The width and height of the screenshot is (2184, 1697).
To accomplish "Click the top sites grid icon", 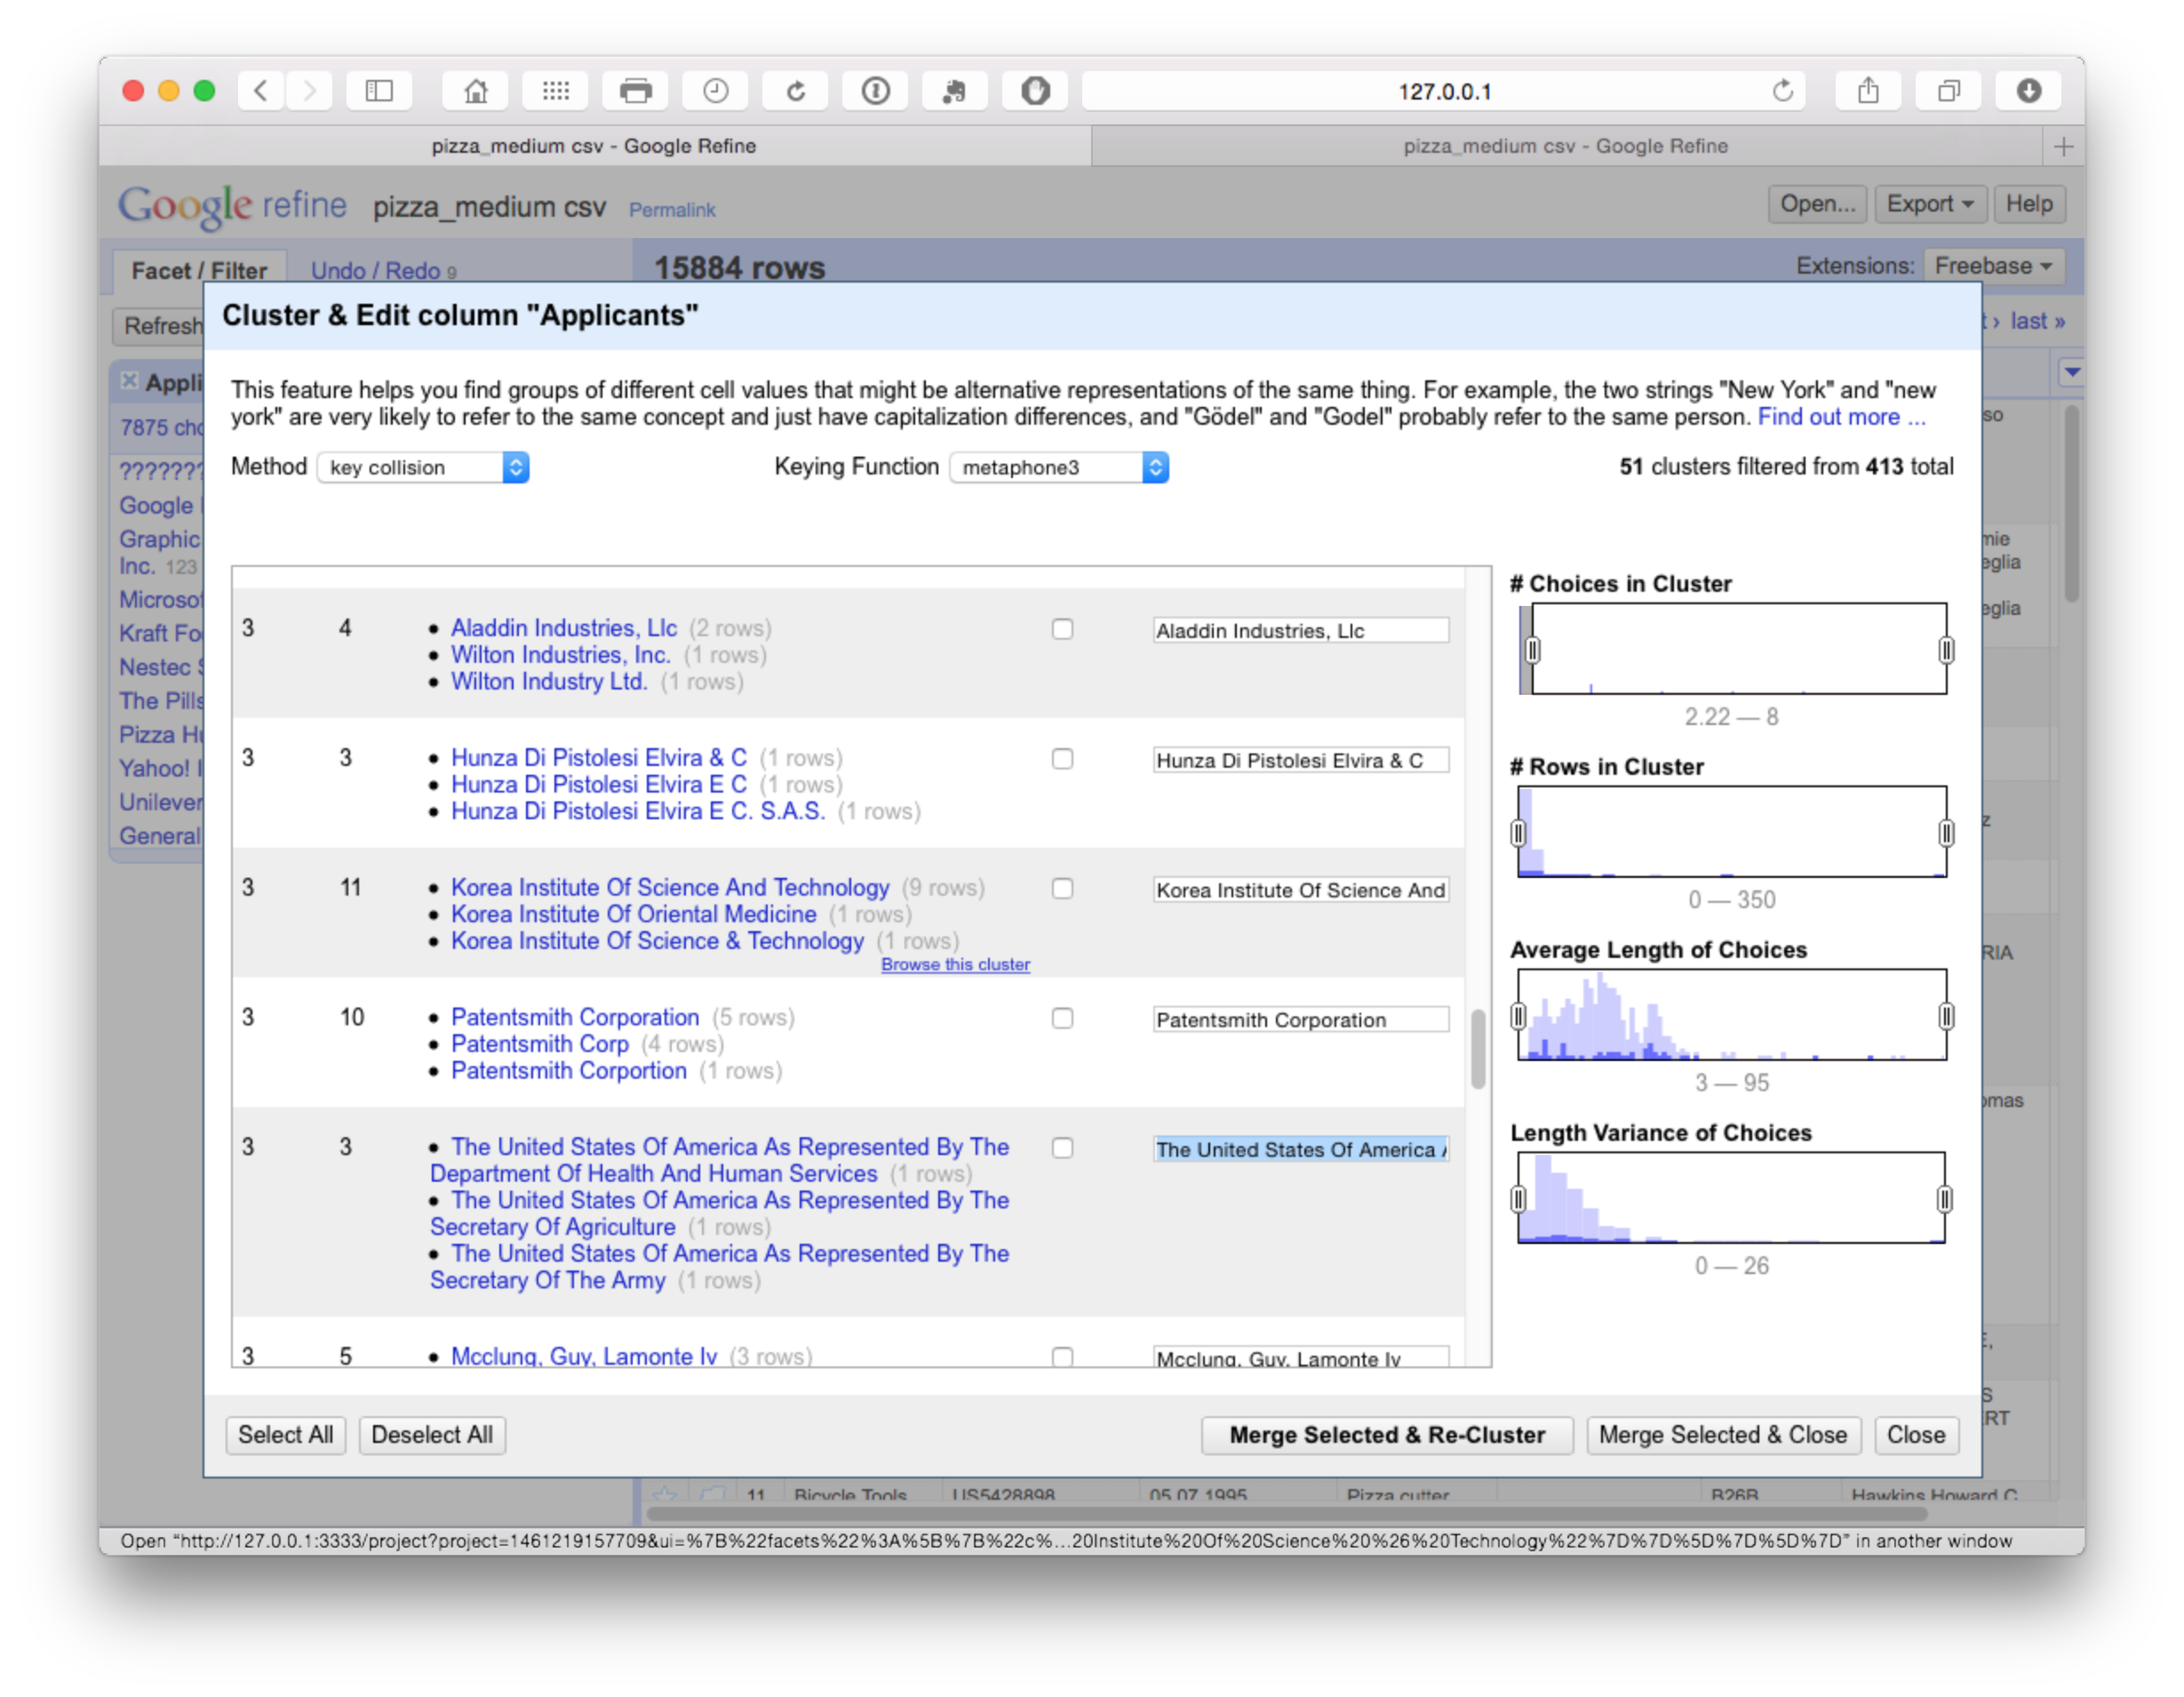I will pyautogui.click(x=555, y=91).
